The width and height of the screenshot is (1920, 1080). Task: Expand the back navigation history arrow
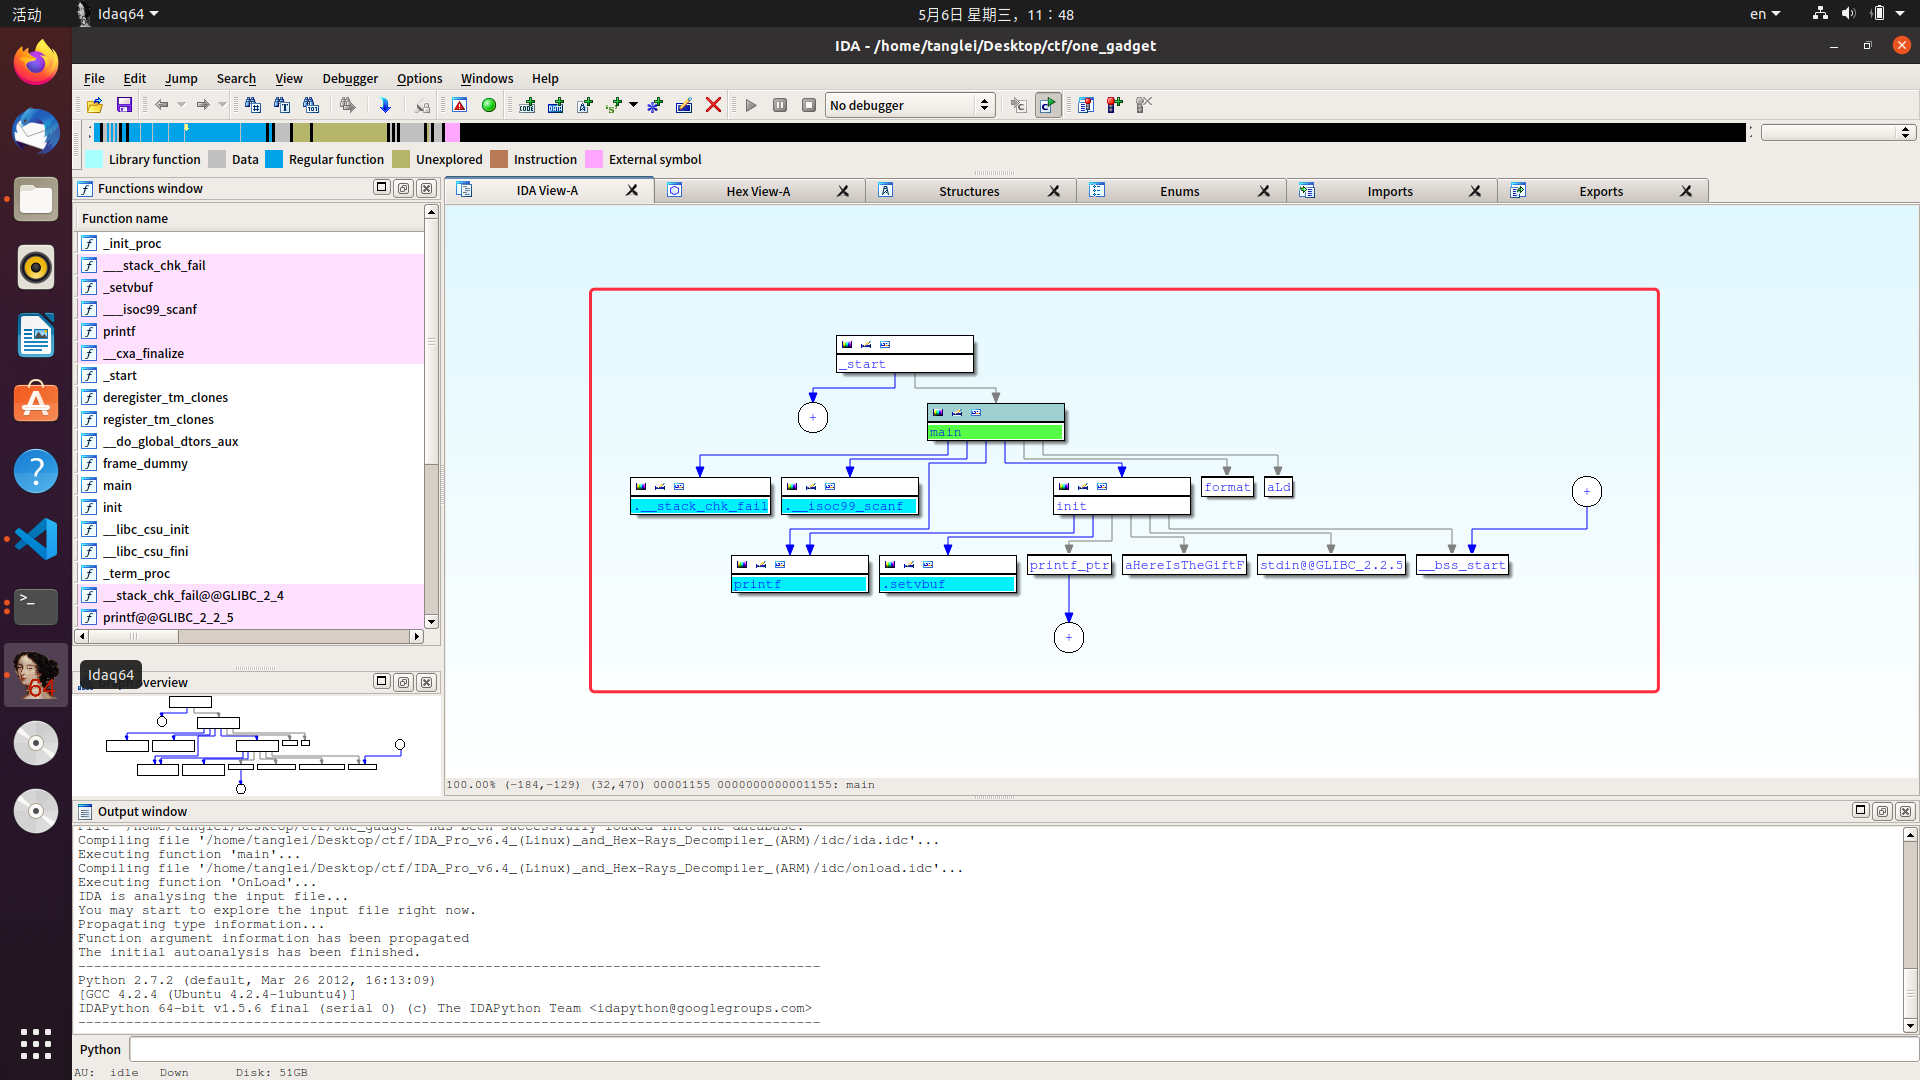pyautogui.click(x=181, y=105)
